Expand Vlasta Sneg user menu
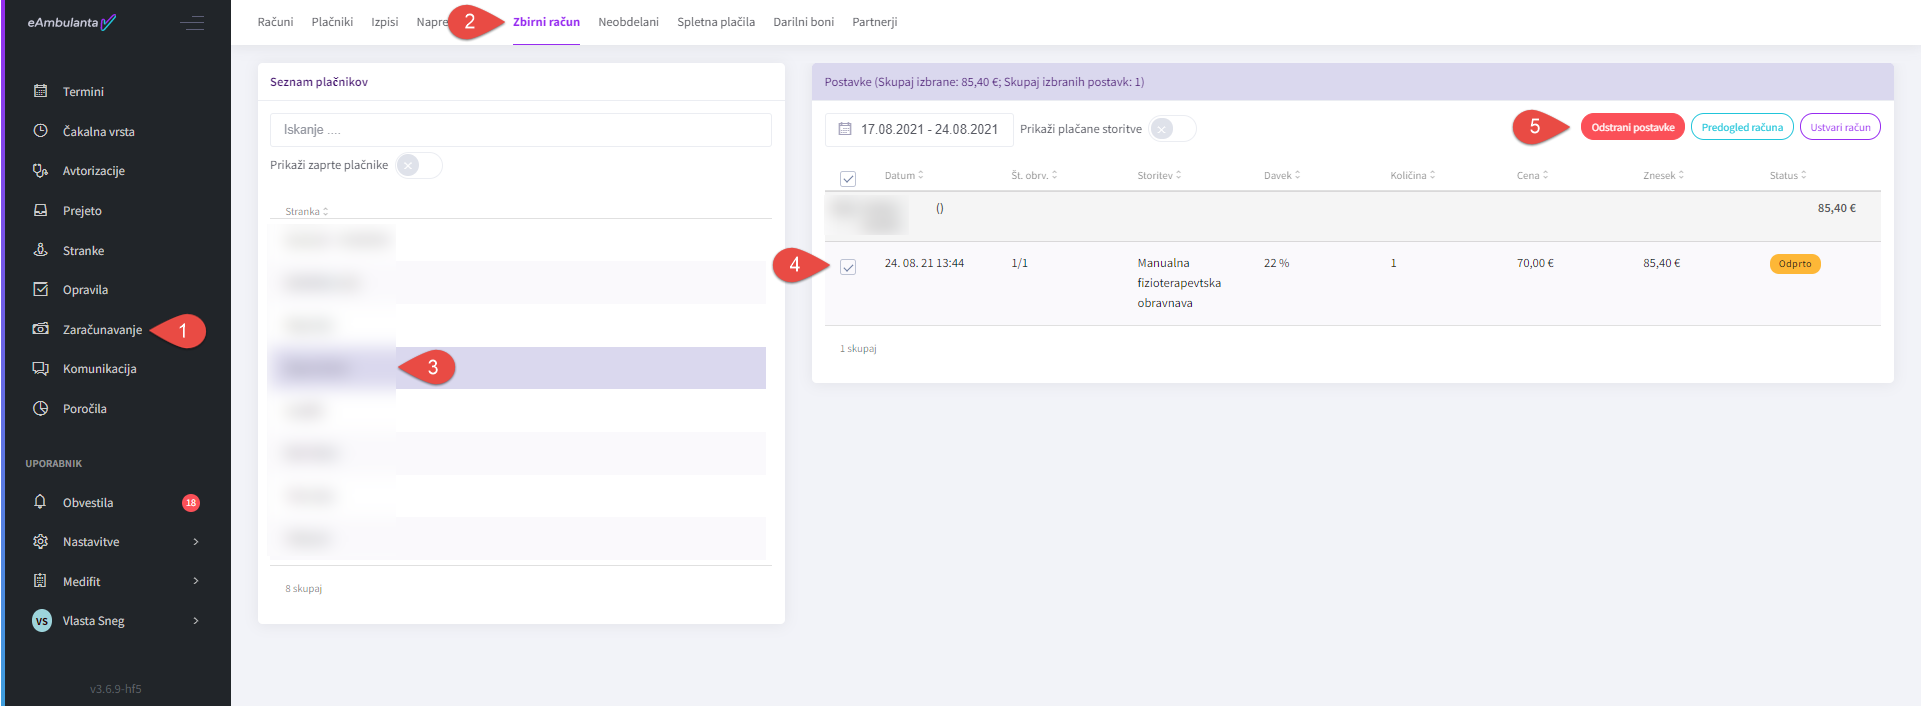The height and width of the screenshot is (706, 1921). 196,621
